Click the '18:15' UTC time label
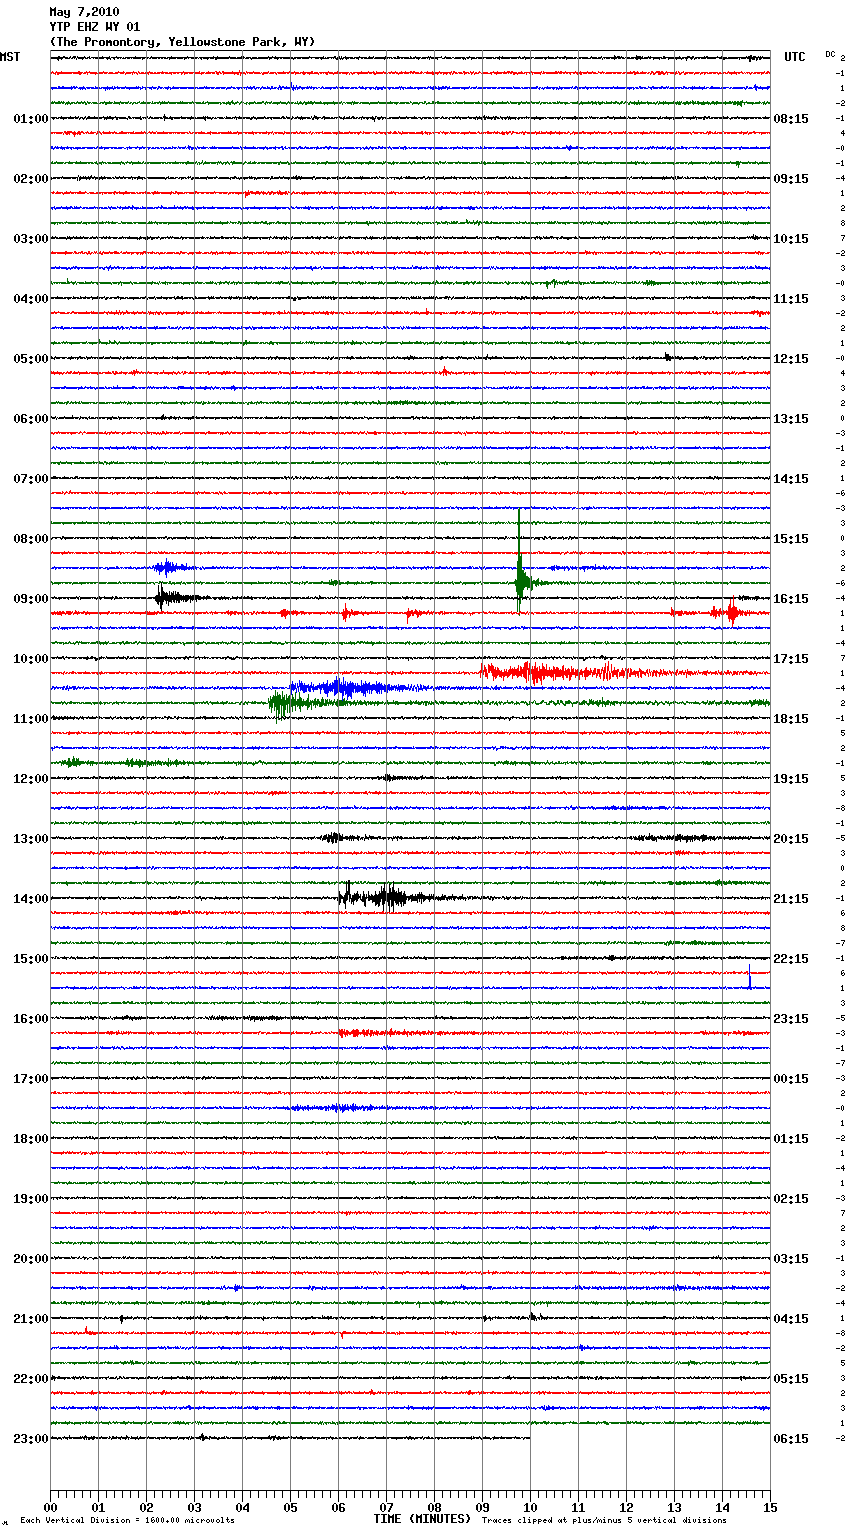Viewport: 850px width, 1534px height. point(791,719)
